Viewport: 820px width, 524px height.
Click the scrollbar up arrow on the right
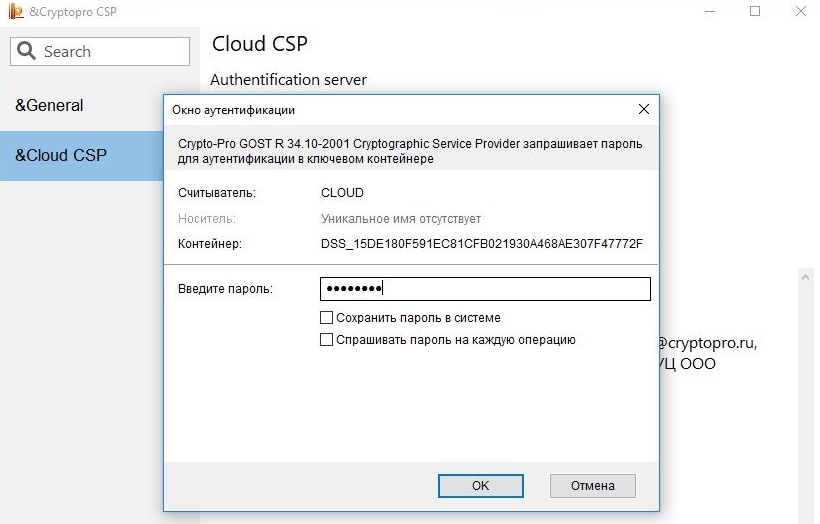pos(805,278)
